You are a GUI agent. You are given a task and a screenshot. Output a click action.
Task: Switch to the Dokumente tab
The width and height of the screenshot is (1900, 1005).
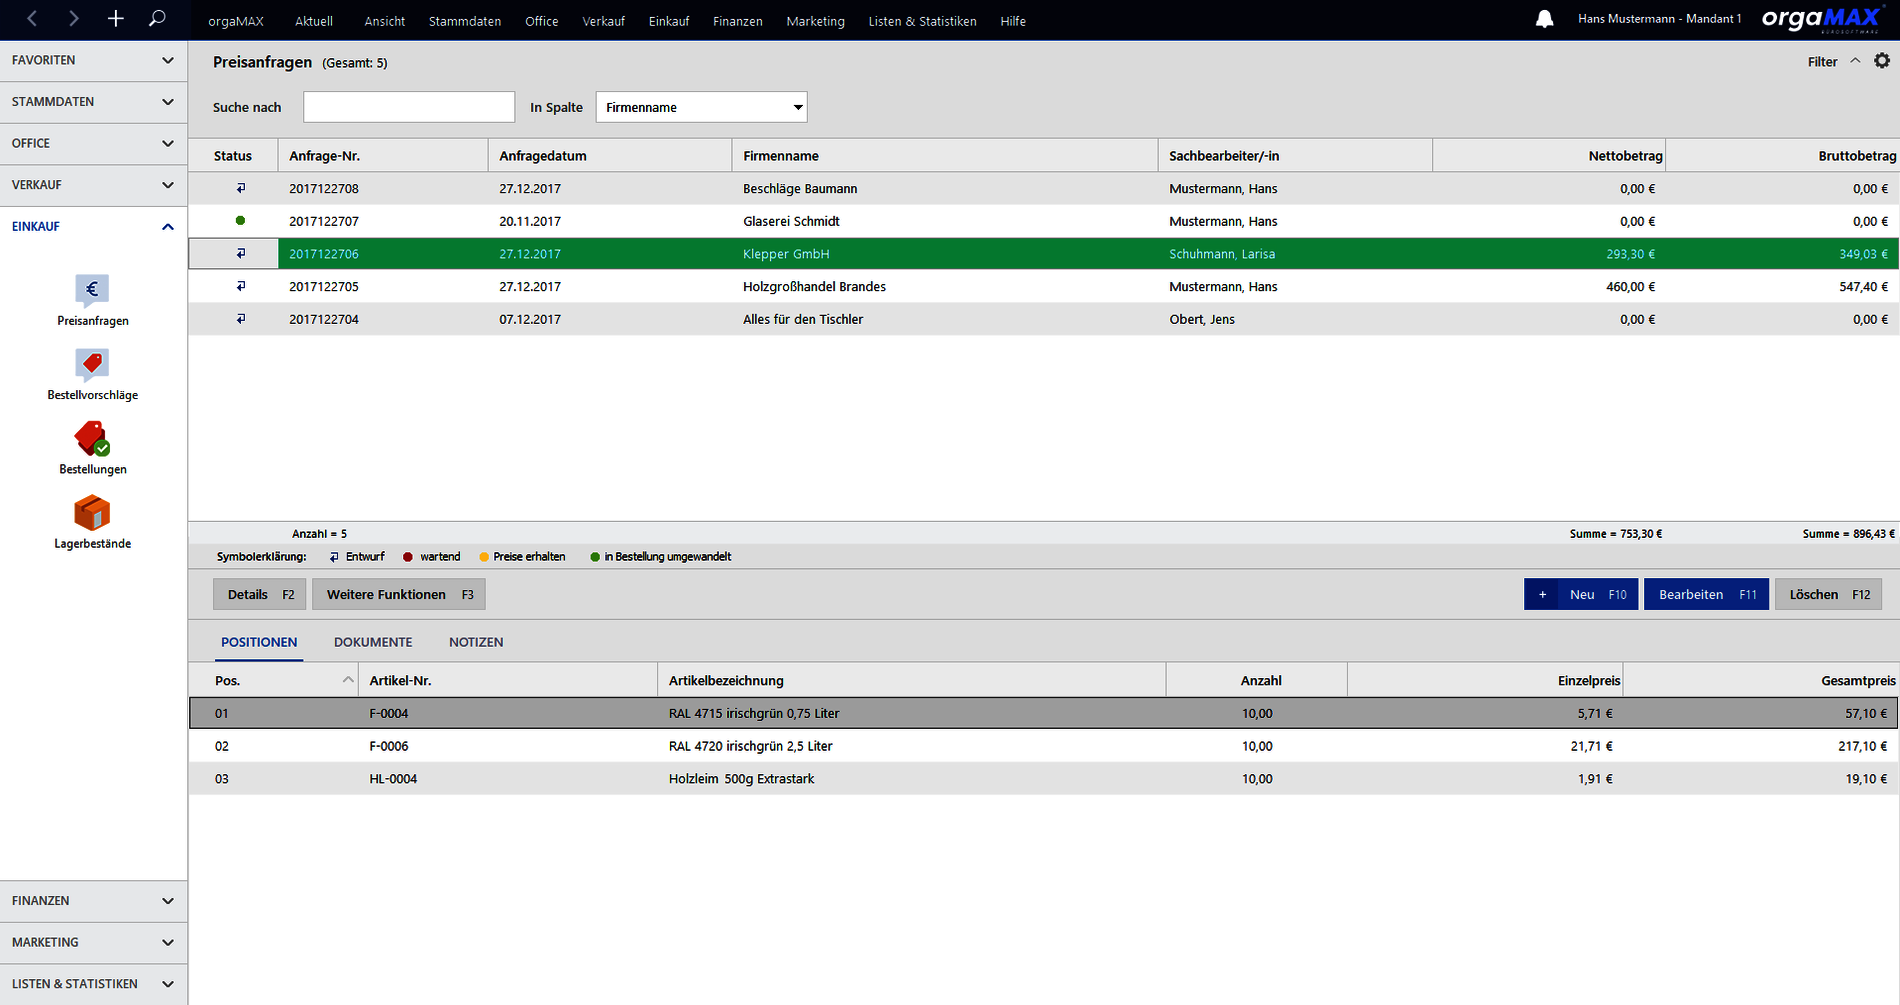pos(373,642)
